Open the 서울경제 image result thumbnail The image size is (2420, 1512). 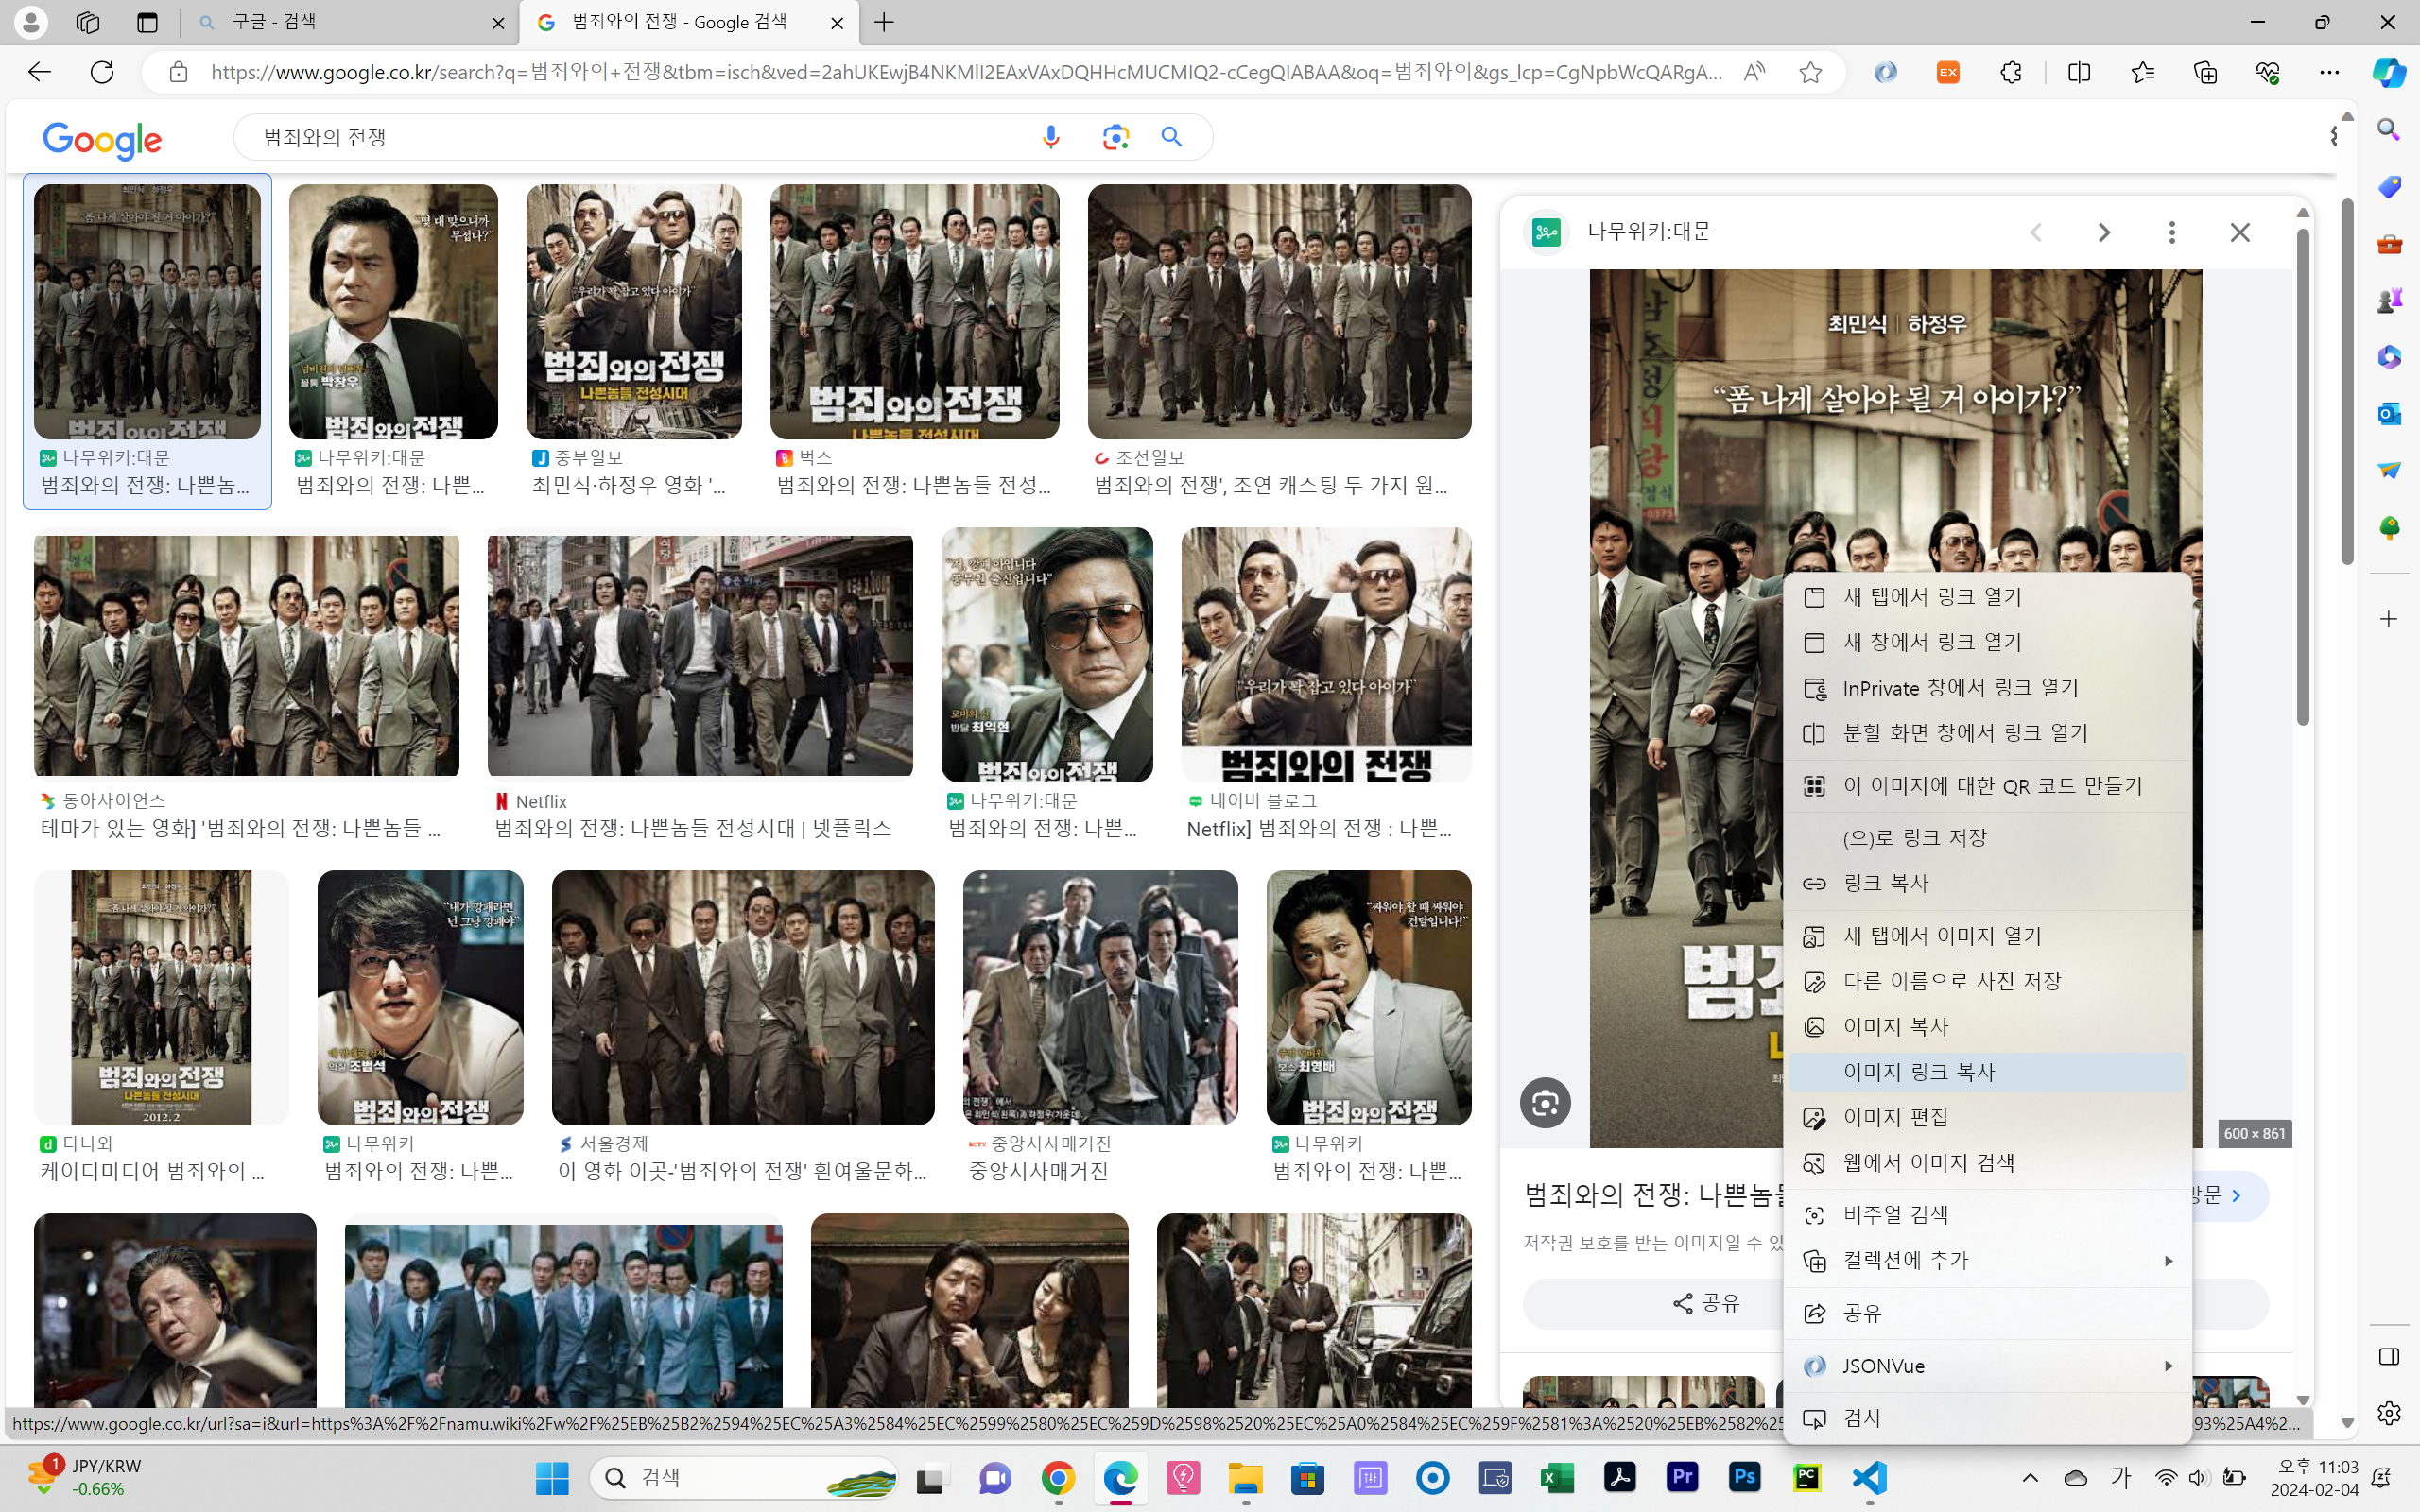(743, 997)
